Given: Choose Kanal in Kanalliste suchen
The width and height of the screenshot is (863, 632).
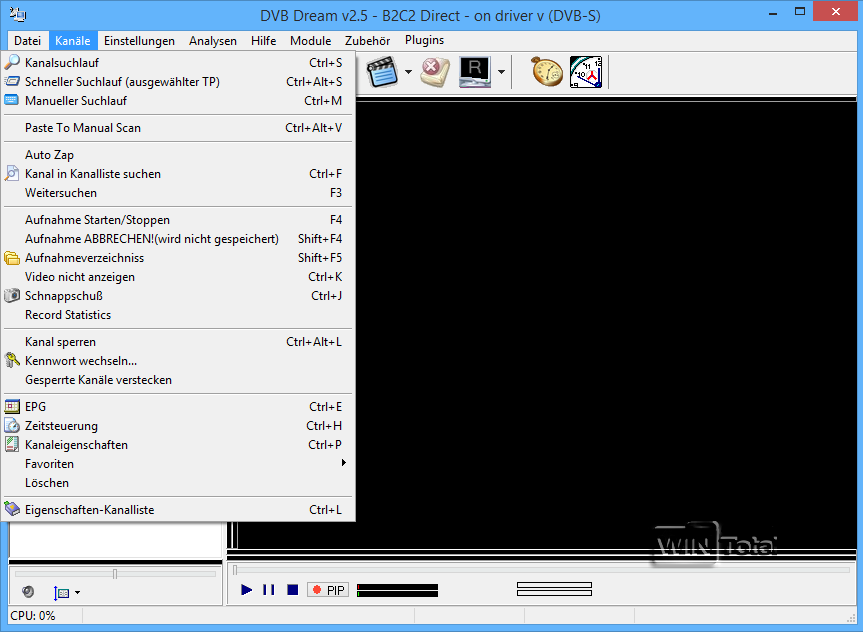Looking at the screenshot, I should (x=178, y=173).
